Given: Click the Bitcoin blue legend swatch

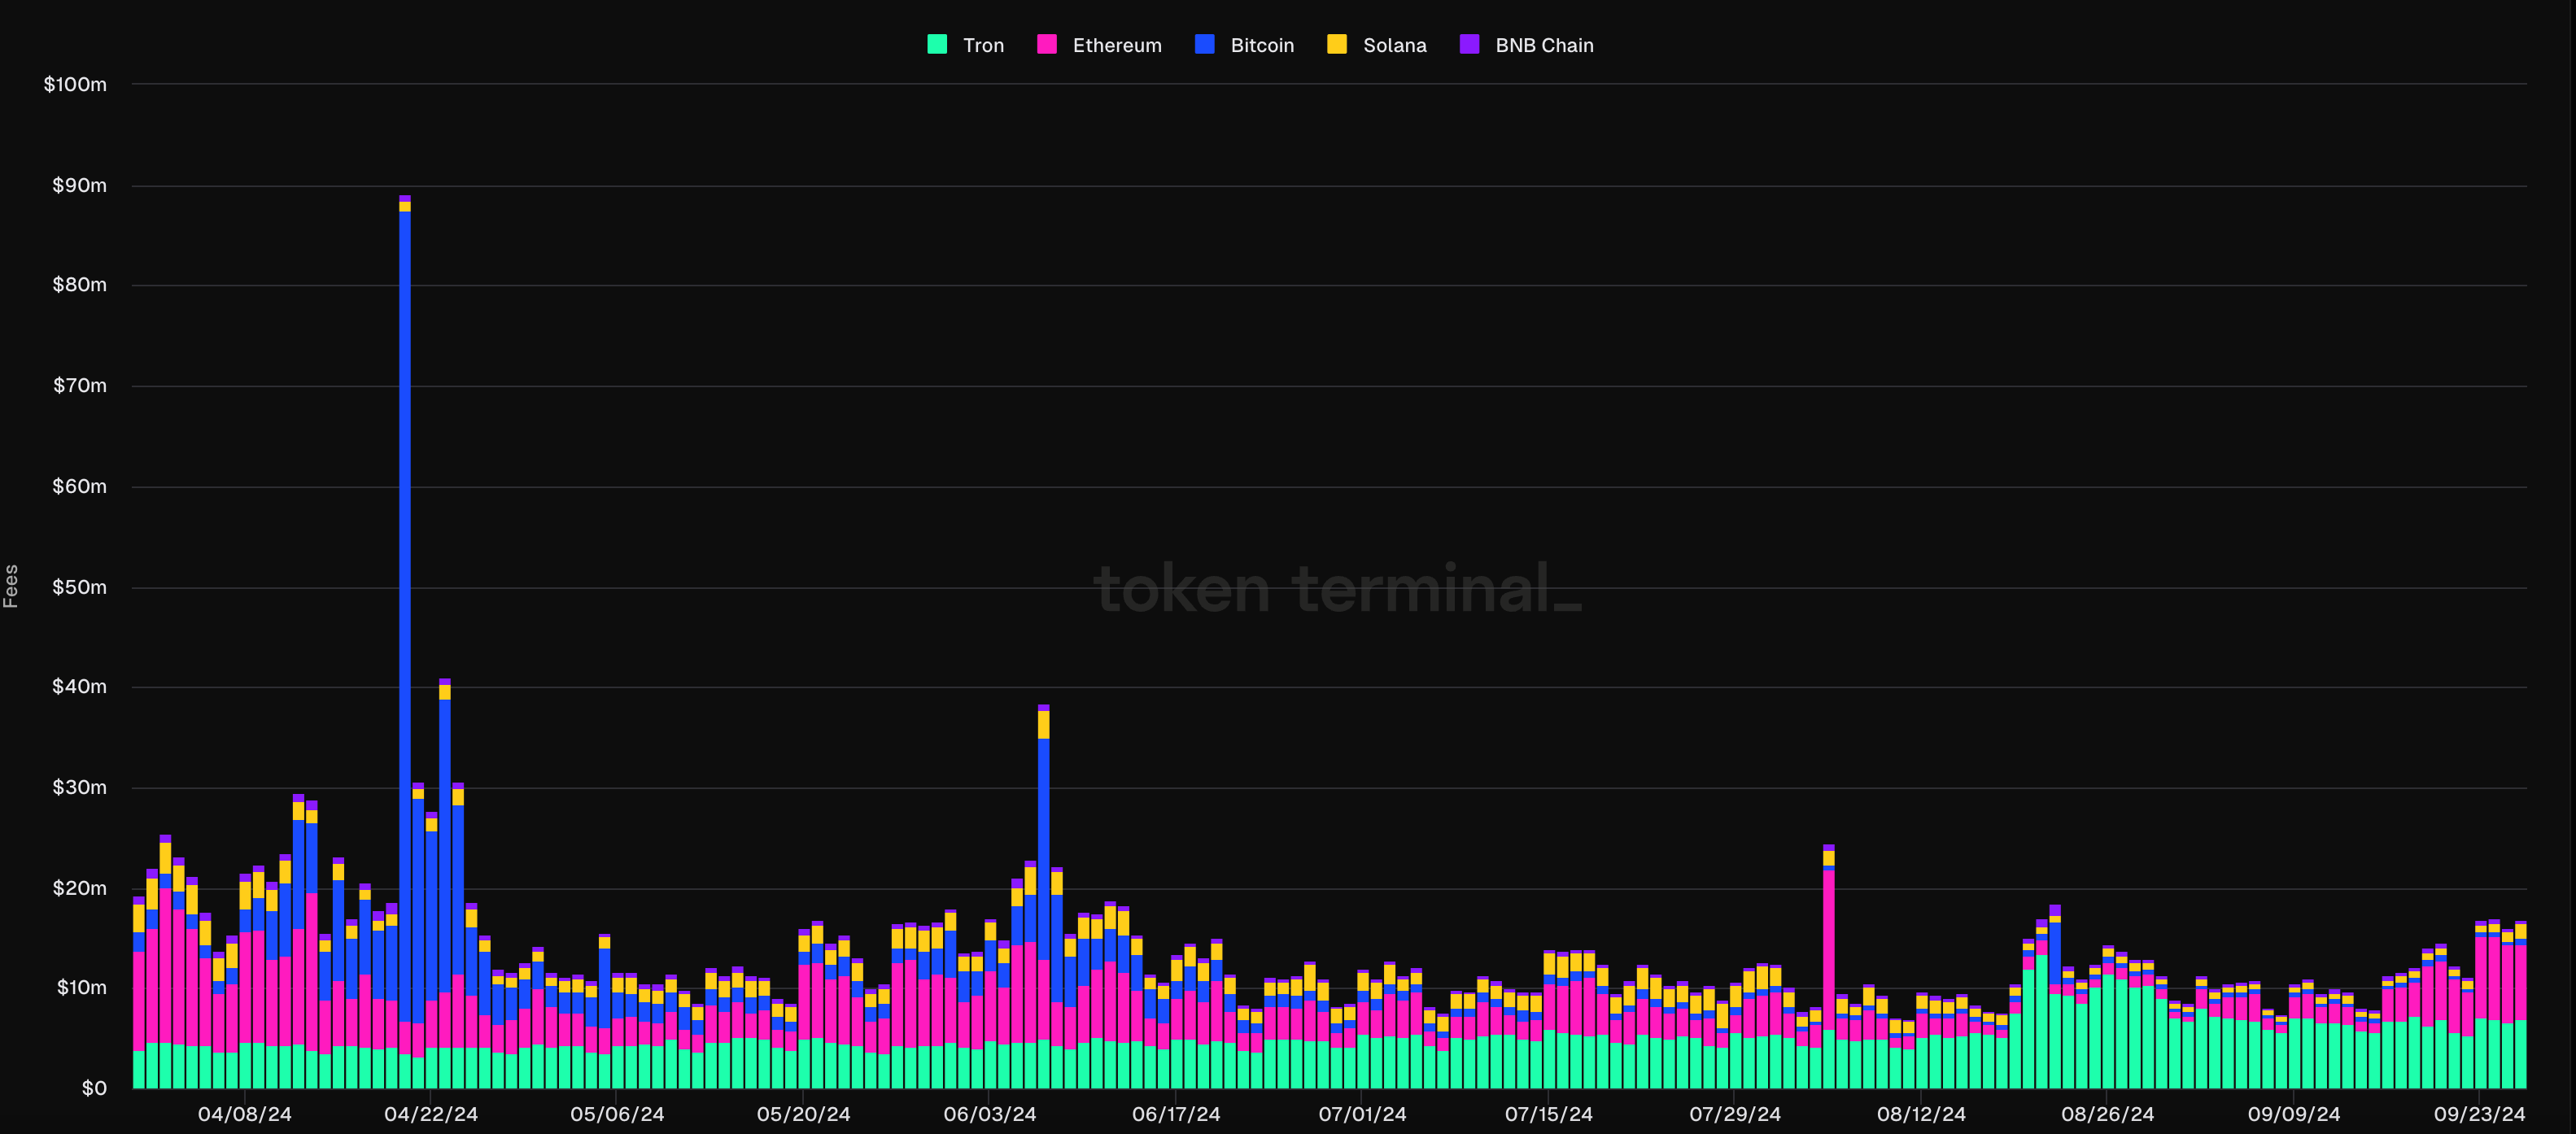Looking at the screenshot, I should (1205, 44).
